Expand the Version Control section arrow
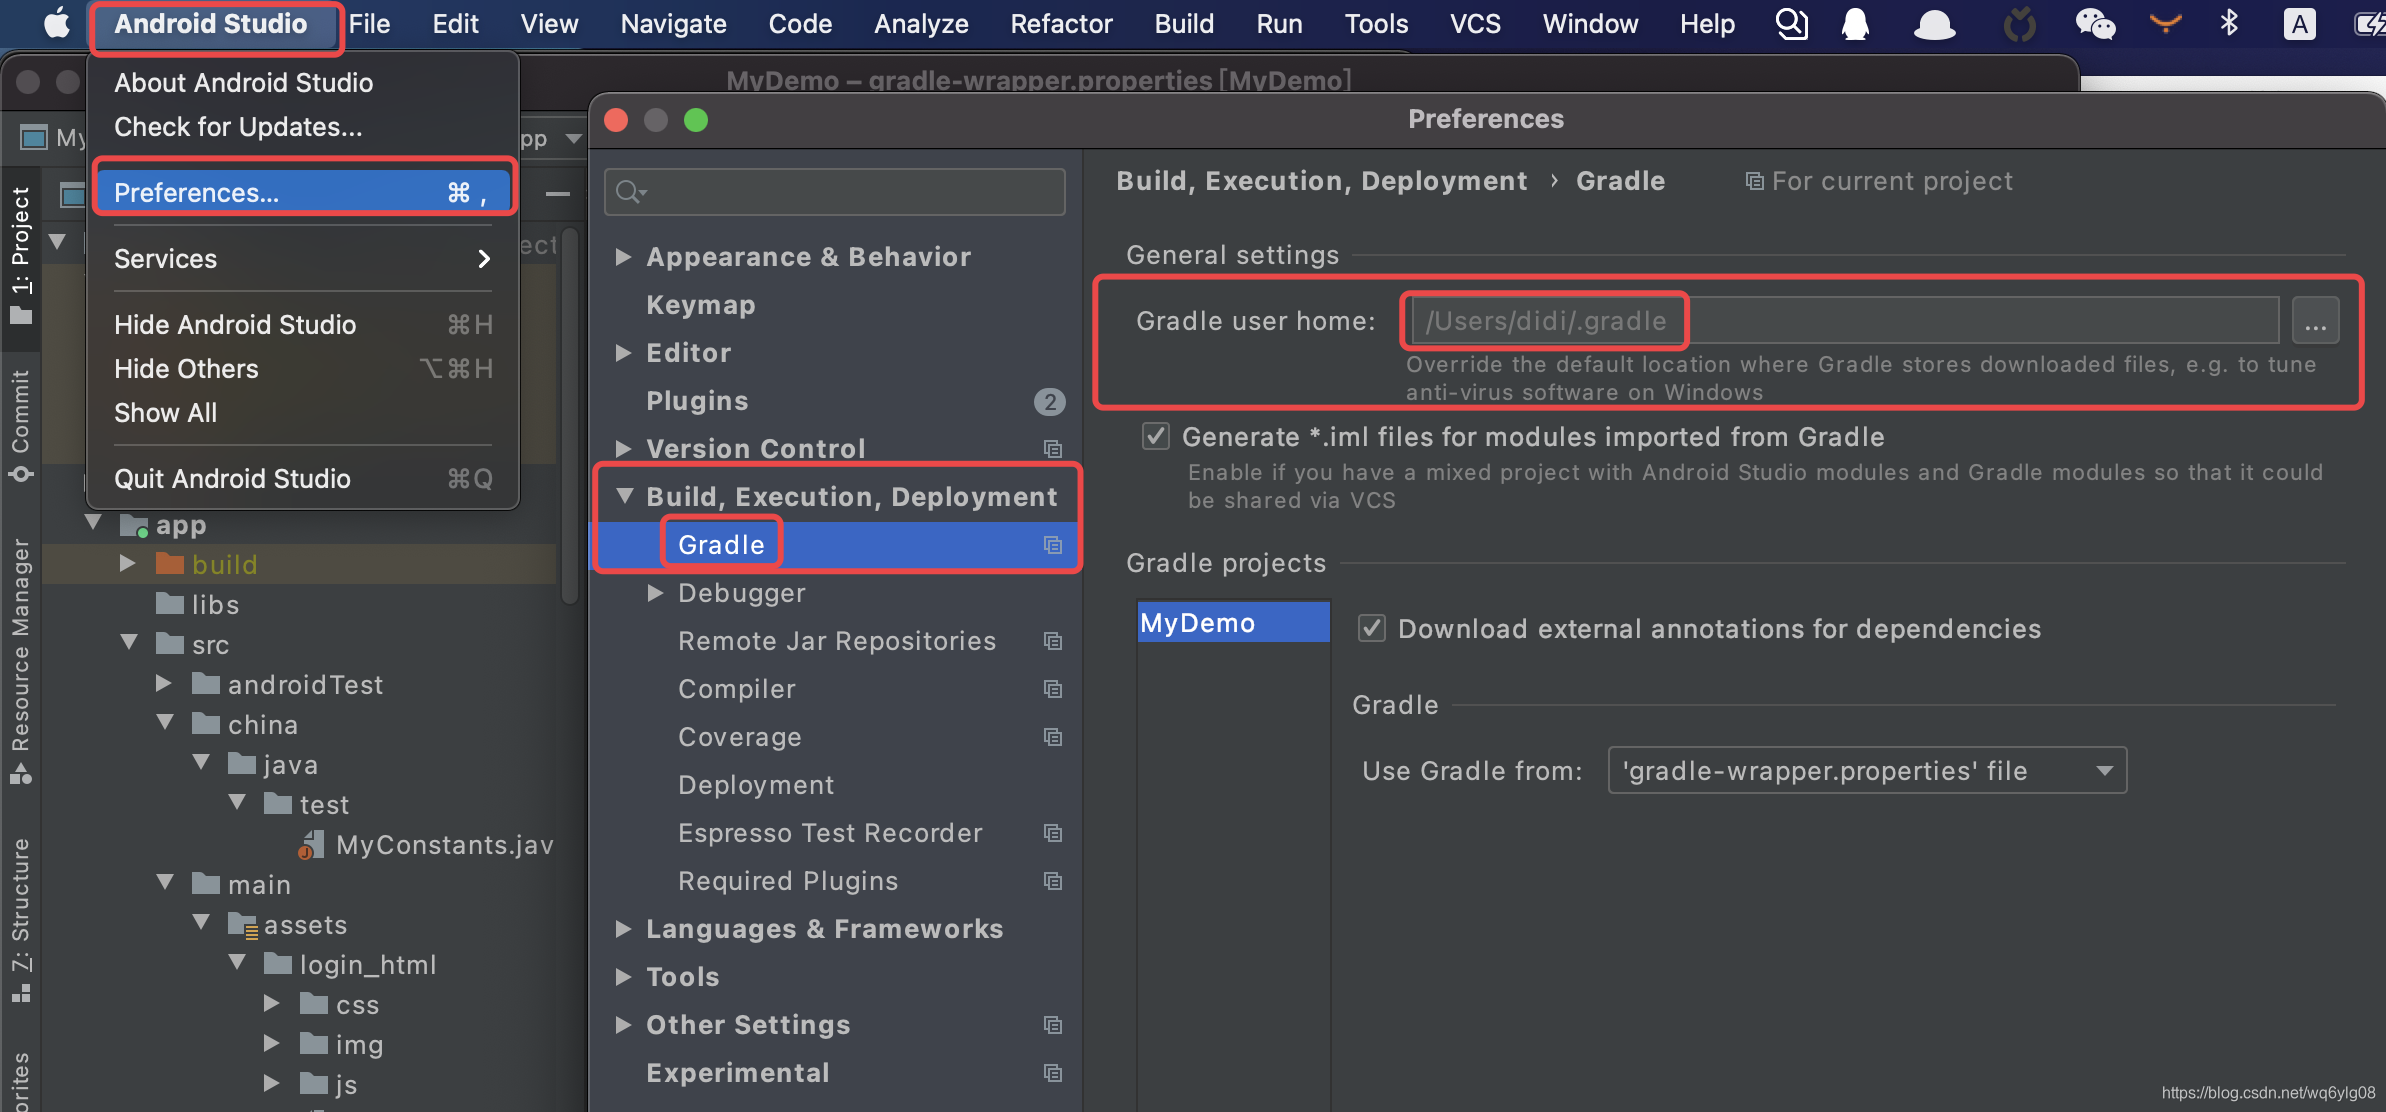Image resolution: width=2386 pixels, height=1112 pixels. 623,448
